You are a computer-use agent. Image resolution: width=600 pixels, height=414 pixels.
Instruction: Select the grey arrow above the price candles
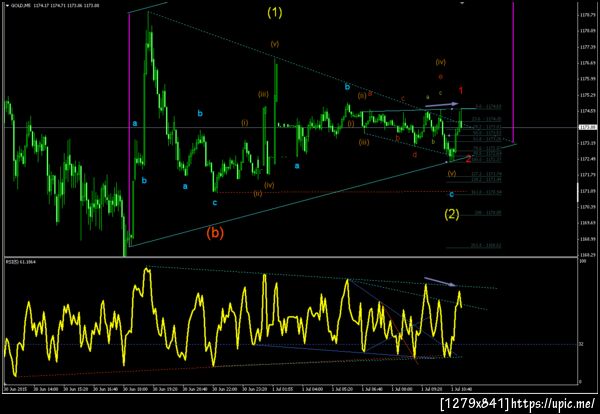(441, 104)
